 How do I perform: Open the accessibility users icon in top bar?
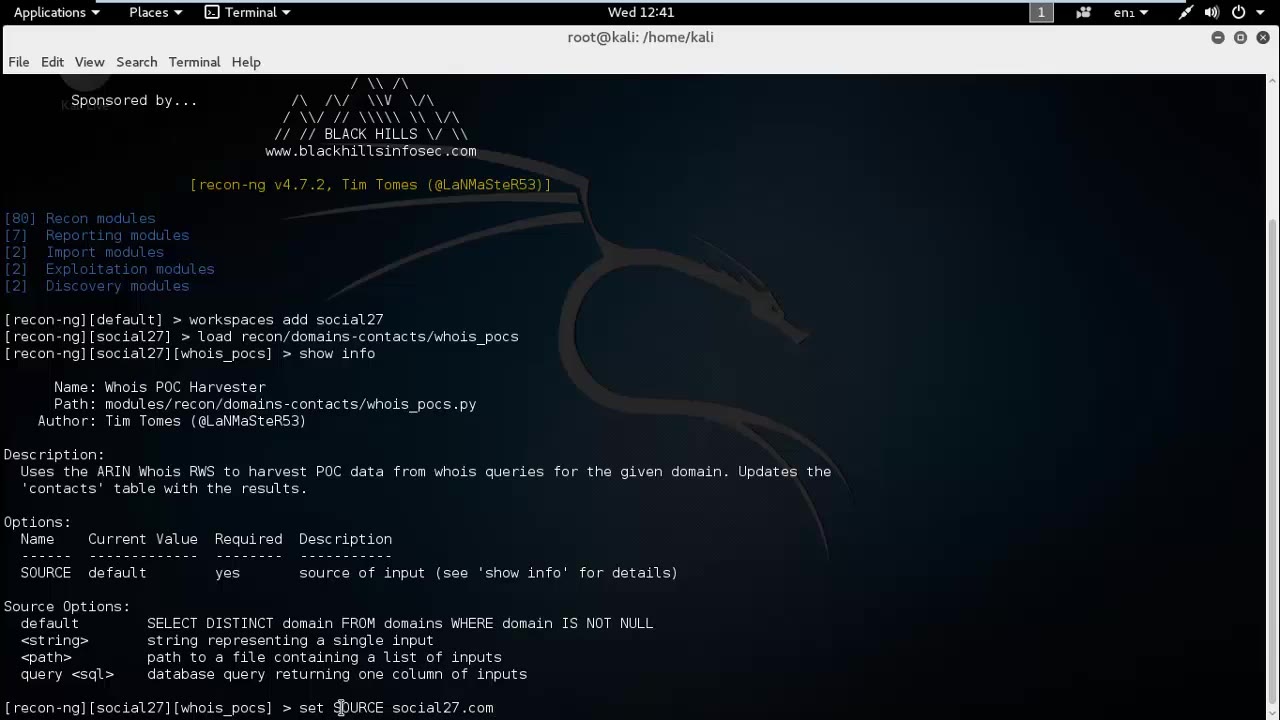coord(1083,12)
